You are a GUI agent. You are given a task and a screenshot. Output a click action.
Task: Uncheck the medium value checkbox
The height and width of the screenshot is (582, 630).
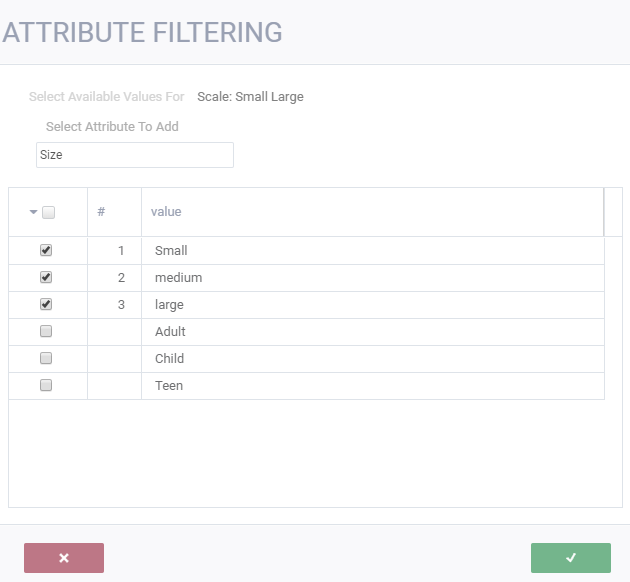[x=46, y=278]
